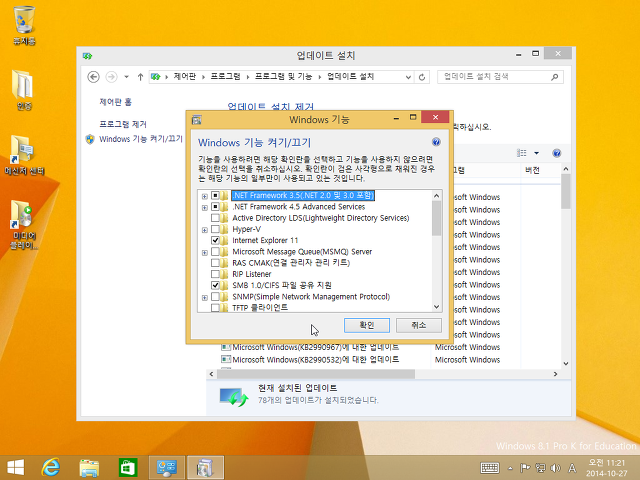The image size is (640, 480).
Task: Open recent locations dropdown arrow
Action: tap(127, 77)
